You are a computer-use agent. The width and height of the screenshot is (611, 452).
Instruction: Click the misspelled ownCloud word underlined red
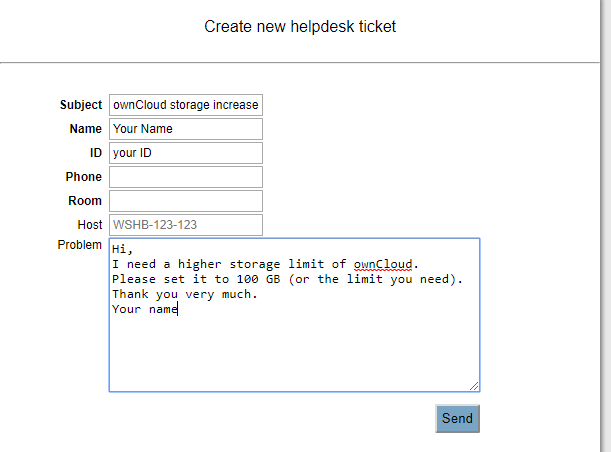pyautogui.click(x=383, y=264)
